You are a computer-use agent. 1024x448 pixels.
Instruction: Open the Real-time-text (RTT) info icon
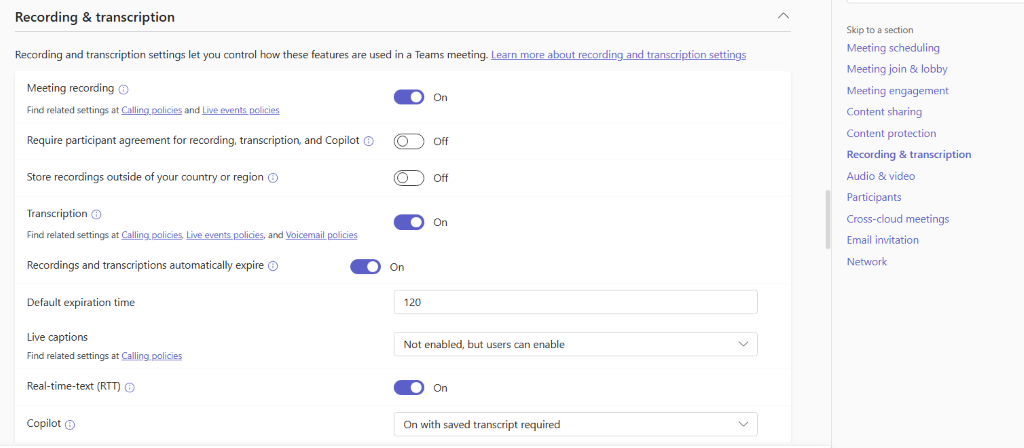(x=129, y=388)
